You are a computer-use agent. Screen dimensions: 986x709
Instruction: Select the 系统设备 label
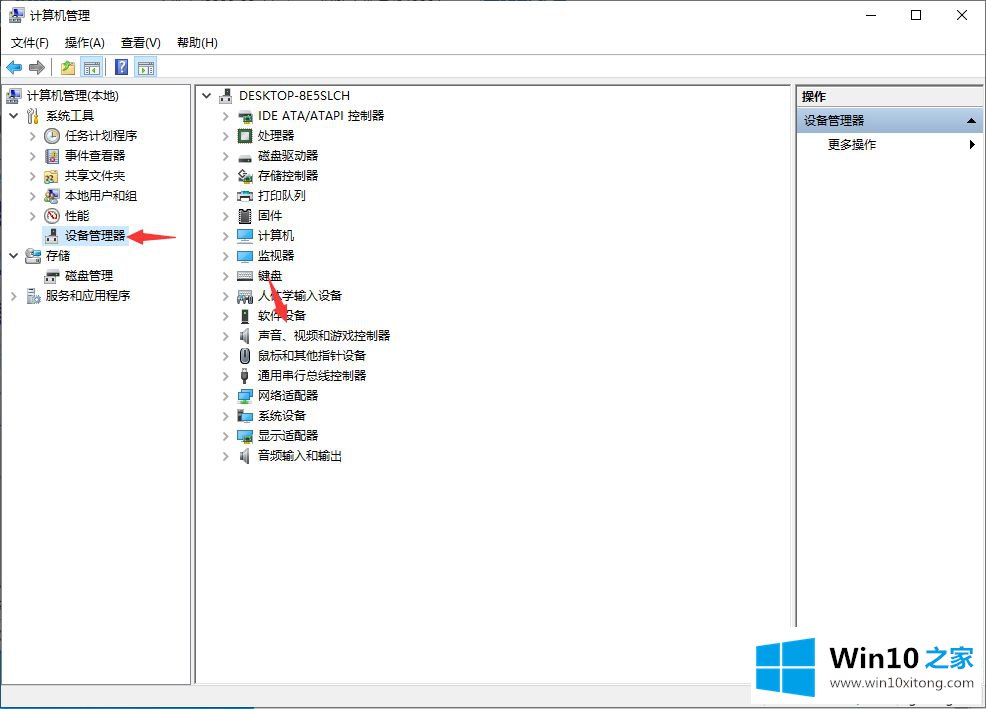pyautogui.click(x=282, y=416)
